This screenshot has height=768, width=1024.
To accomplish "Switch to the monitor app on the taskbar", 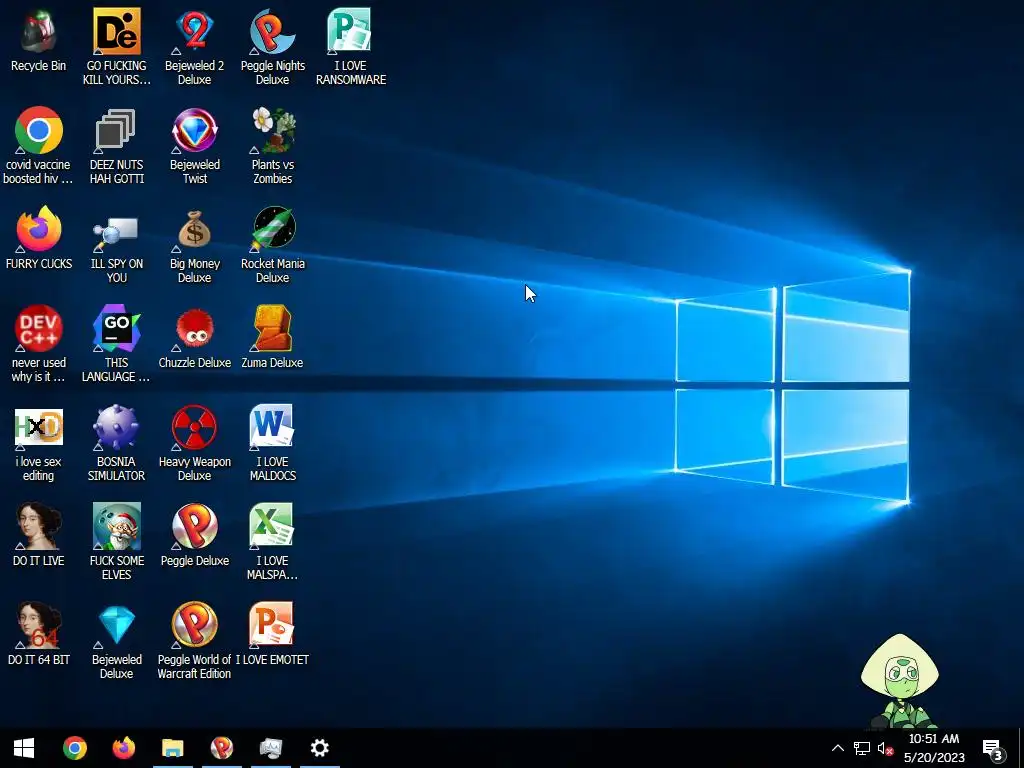I will pyautogui.click(x=271, y=748).
